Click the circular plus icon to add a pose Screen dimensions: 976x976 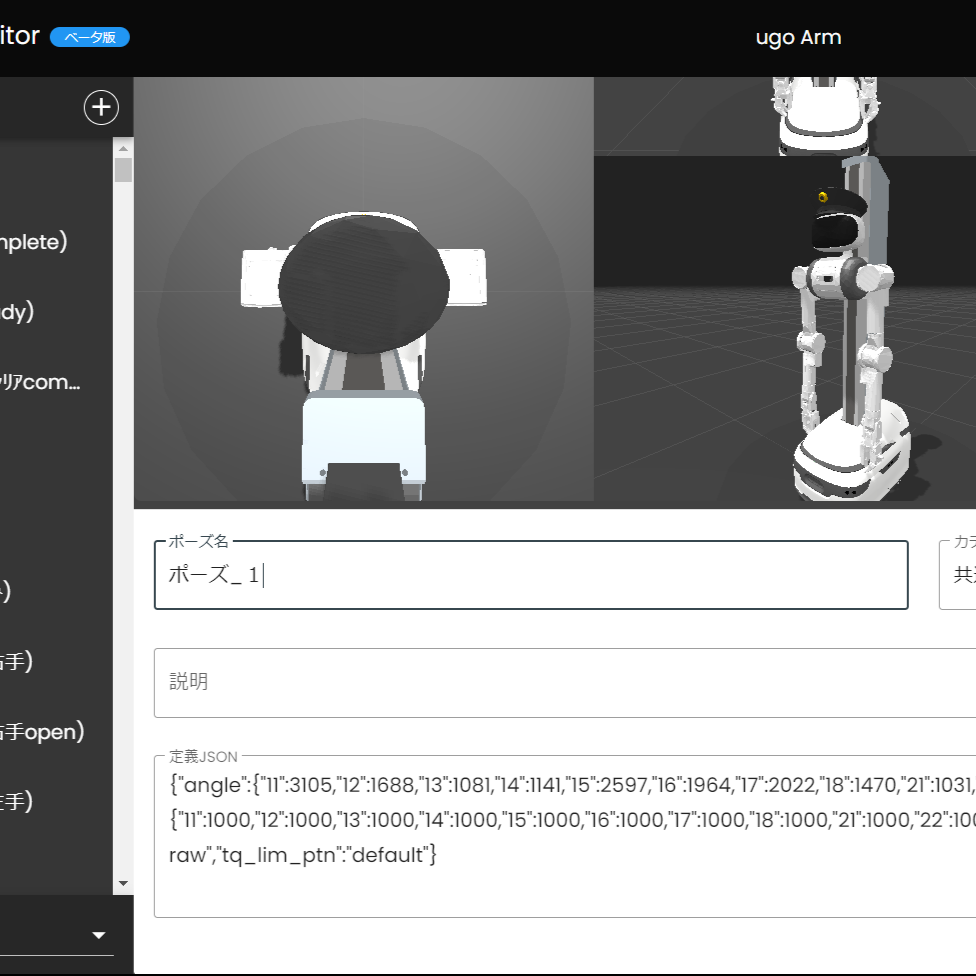[100, 107]
